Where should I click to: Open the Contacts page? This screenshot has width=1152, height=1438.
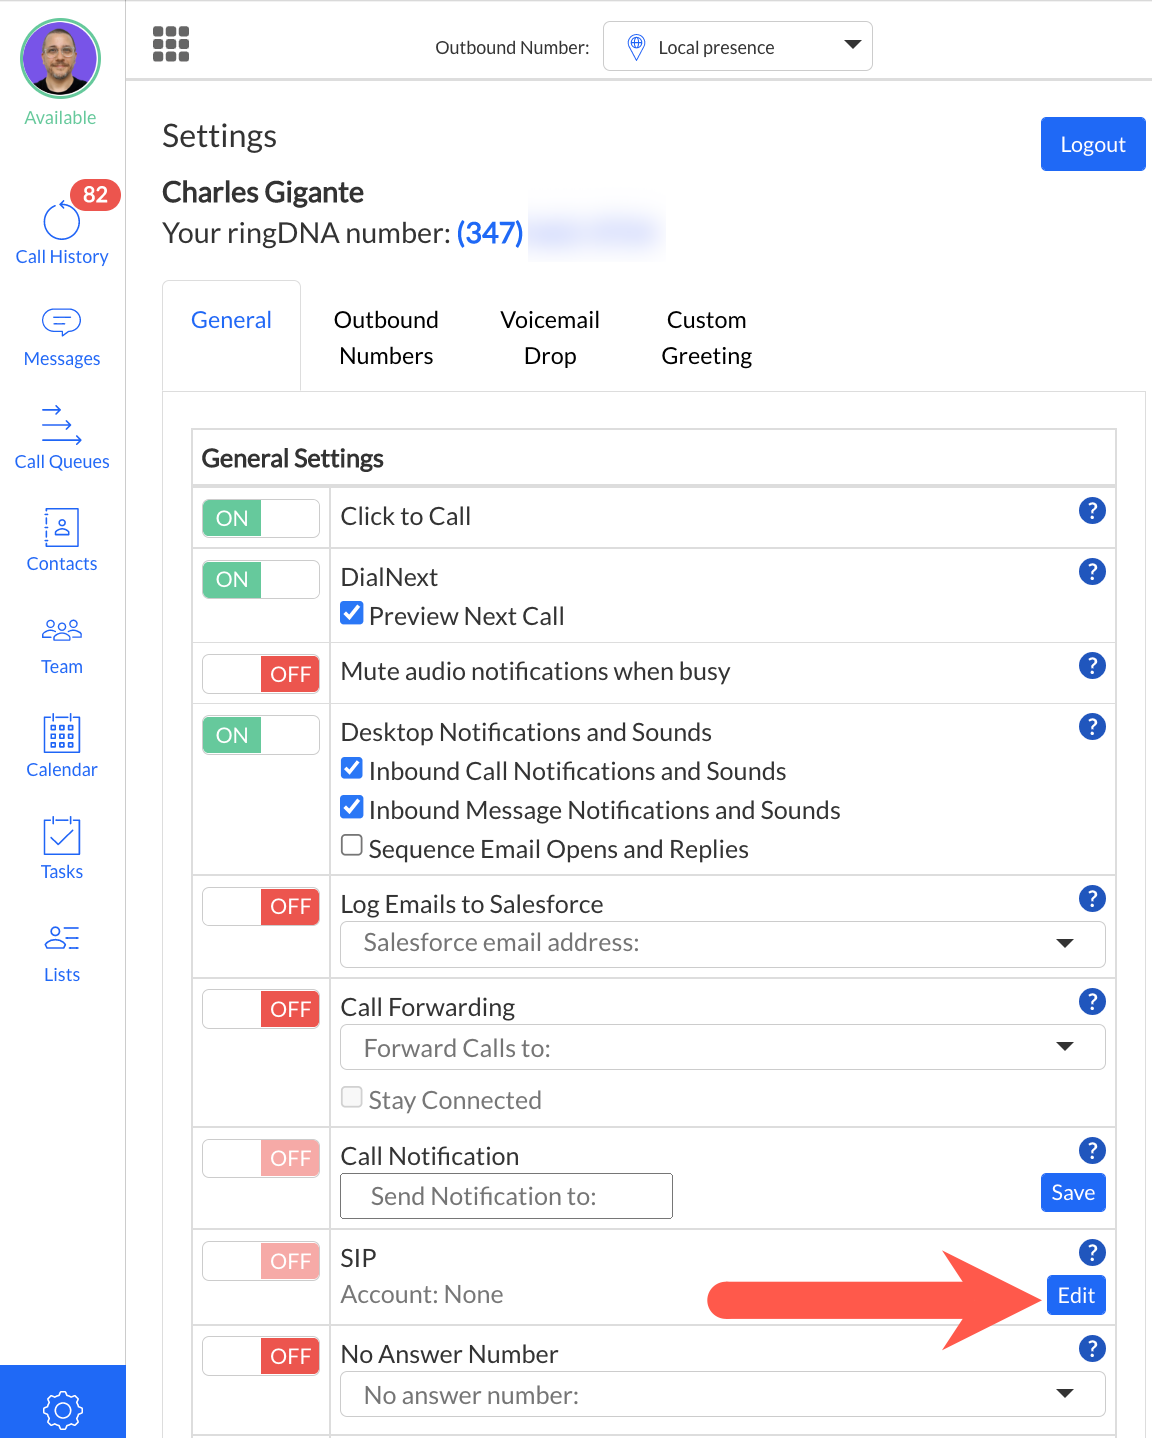click(61, 540)
